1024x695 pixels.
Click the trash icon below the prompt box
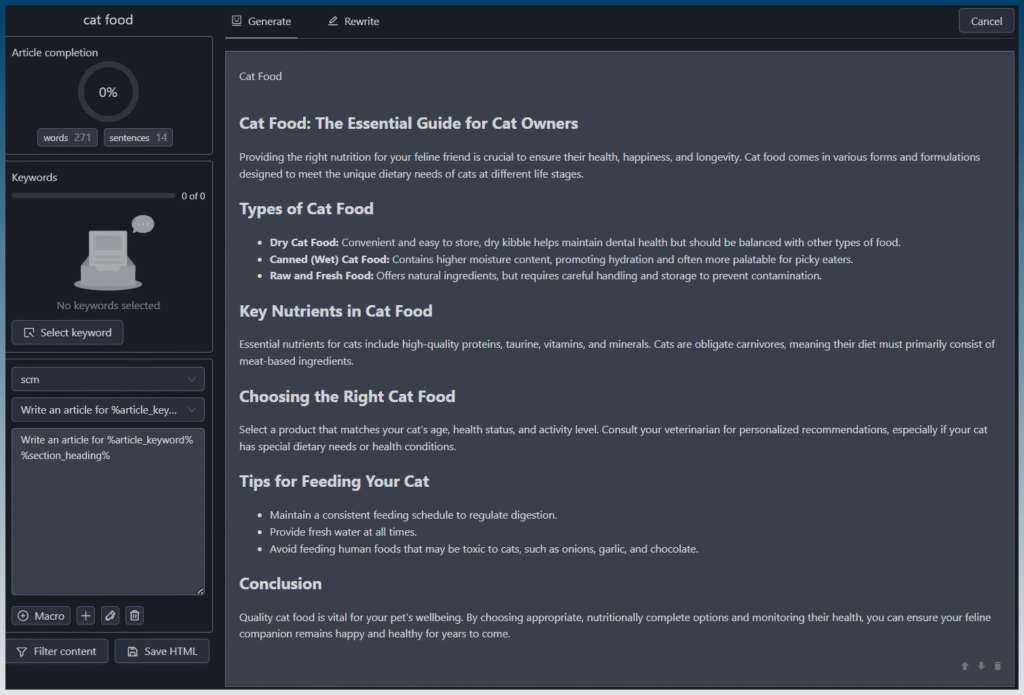(x=135, y=616)
